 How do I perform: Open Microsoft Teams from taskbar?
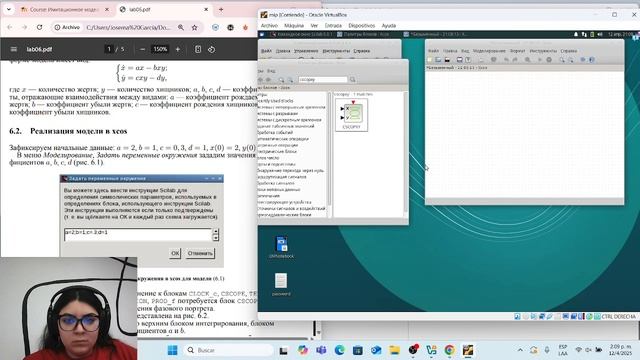pos(321,350)
